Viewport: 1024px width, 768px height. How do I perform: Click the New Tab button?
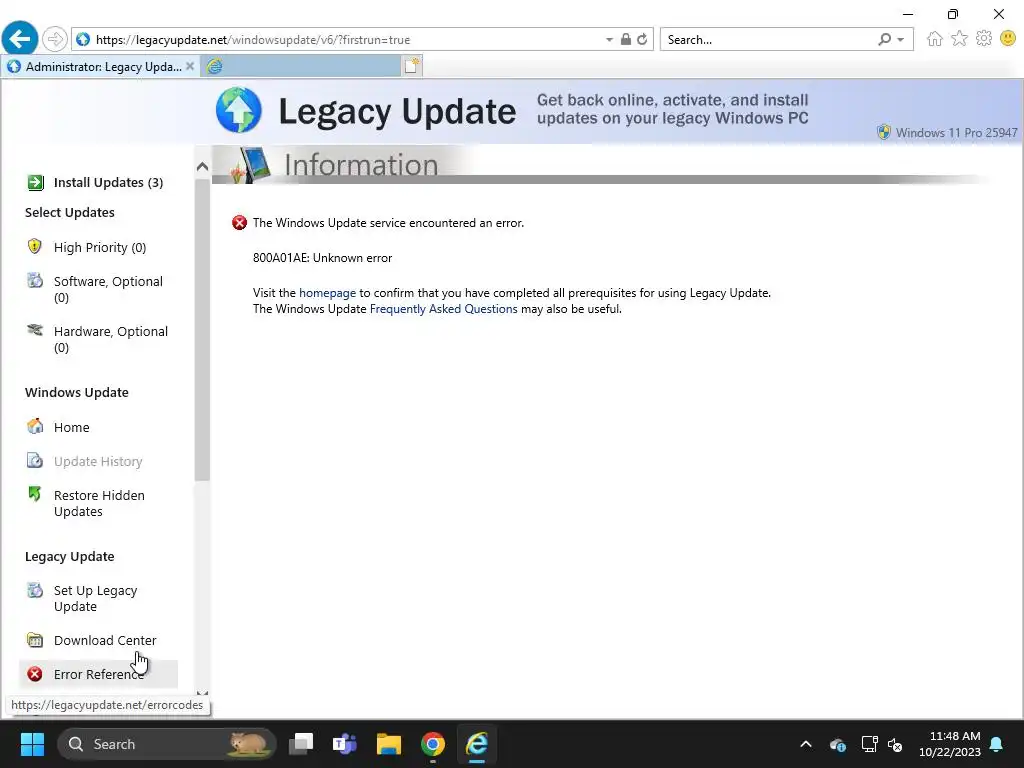coord(412,66)
